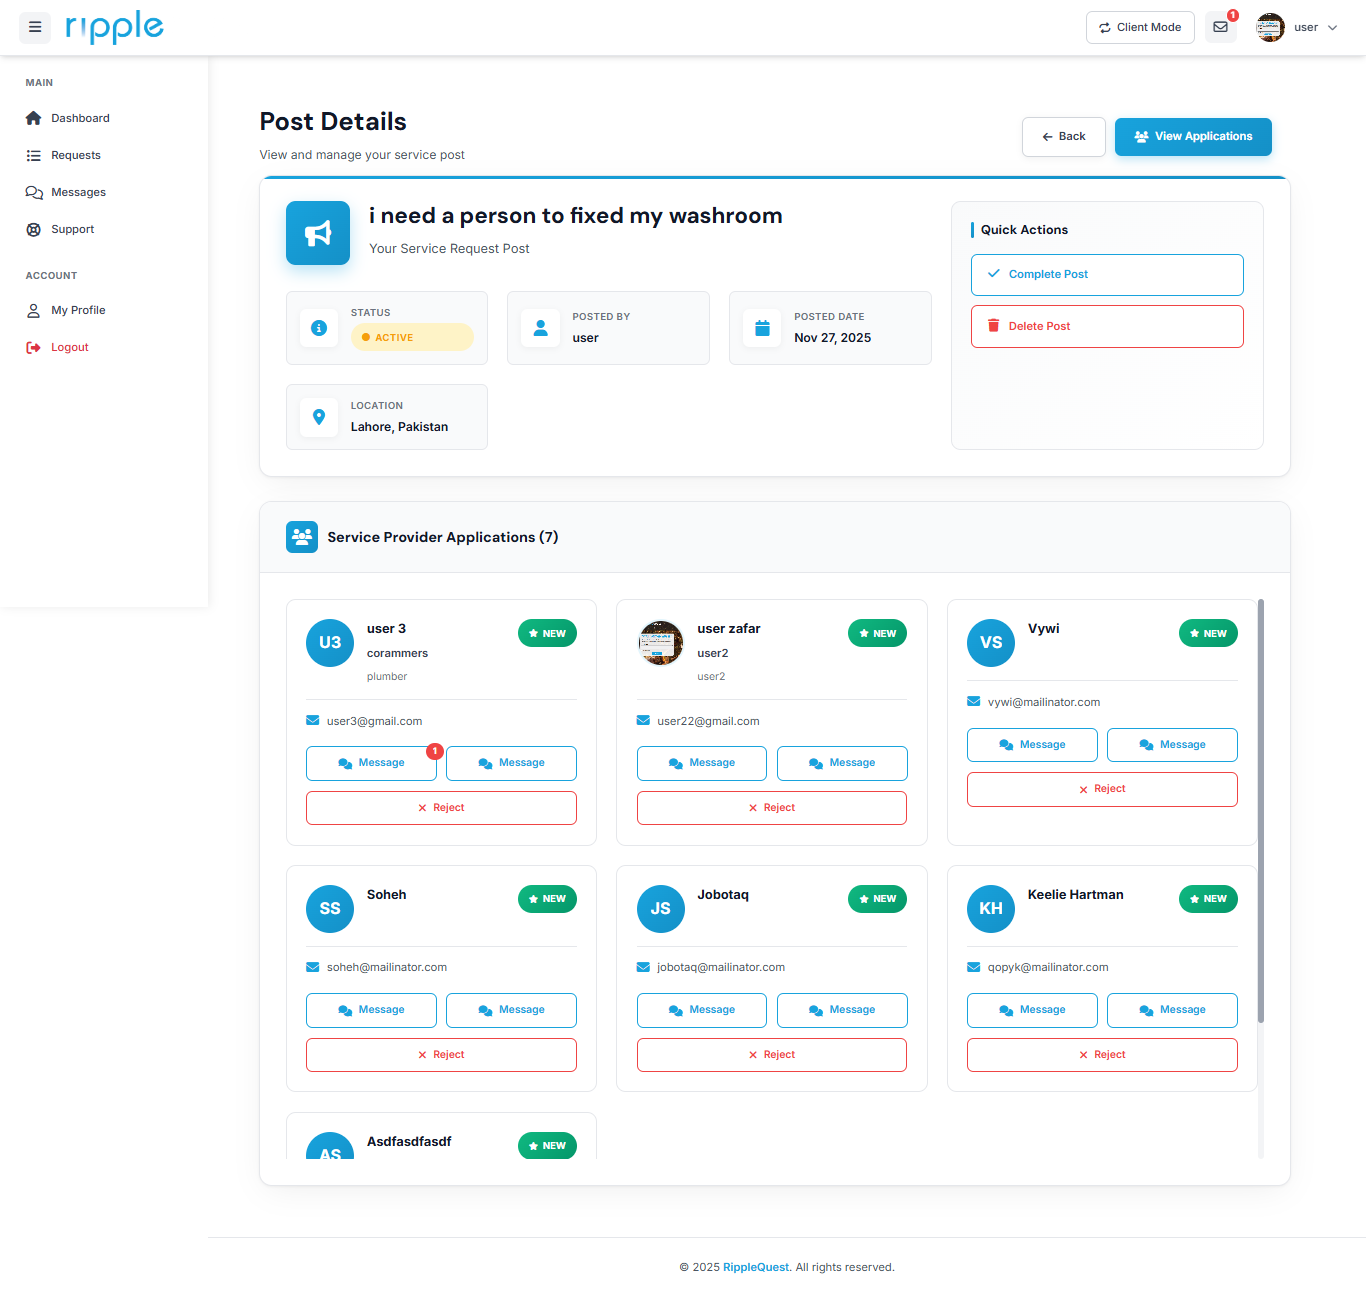Click the location pin icon

pyautogui.click(x=319, y=417)
